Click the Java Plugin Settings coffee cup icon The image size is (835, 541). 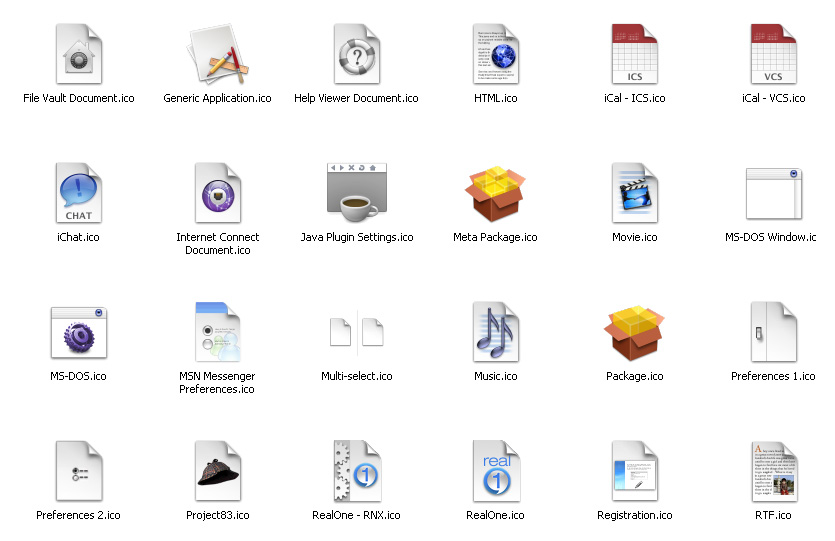[357, 193]
